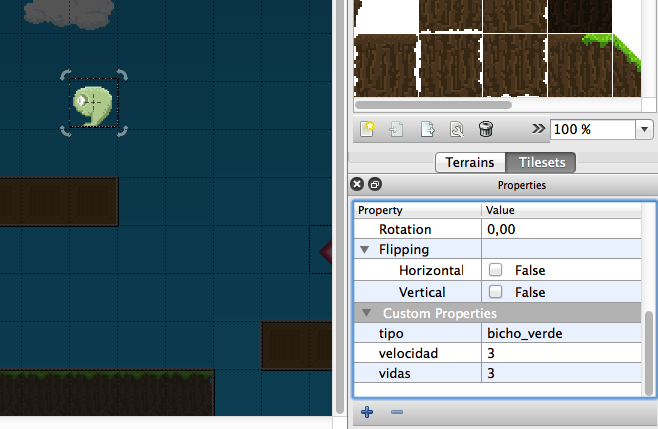Select the vidas property row
The height and width of the screenshot is (429, 658).
coord(498,373)
